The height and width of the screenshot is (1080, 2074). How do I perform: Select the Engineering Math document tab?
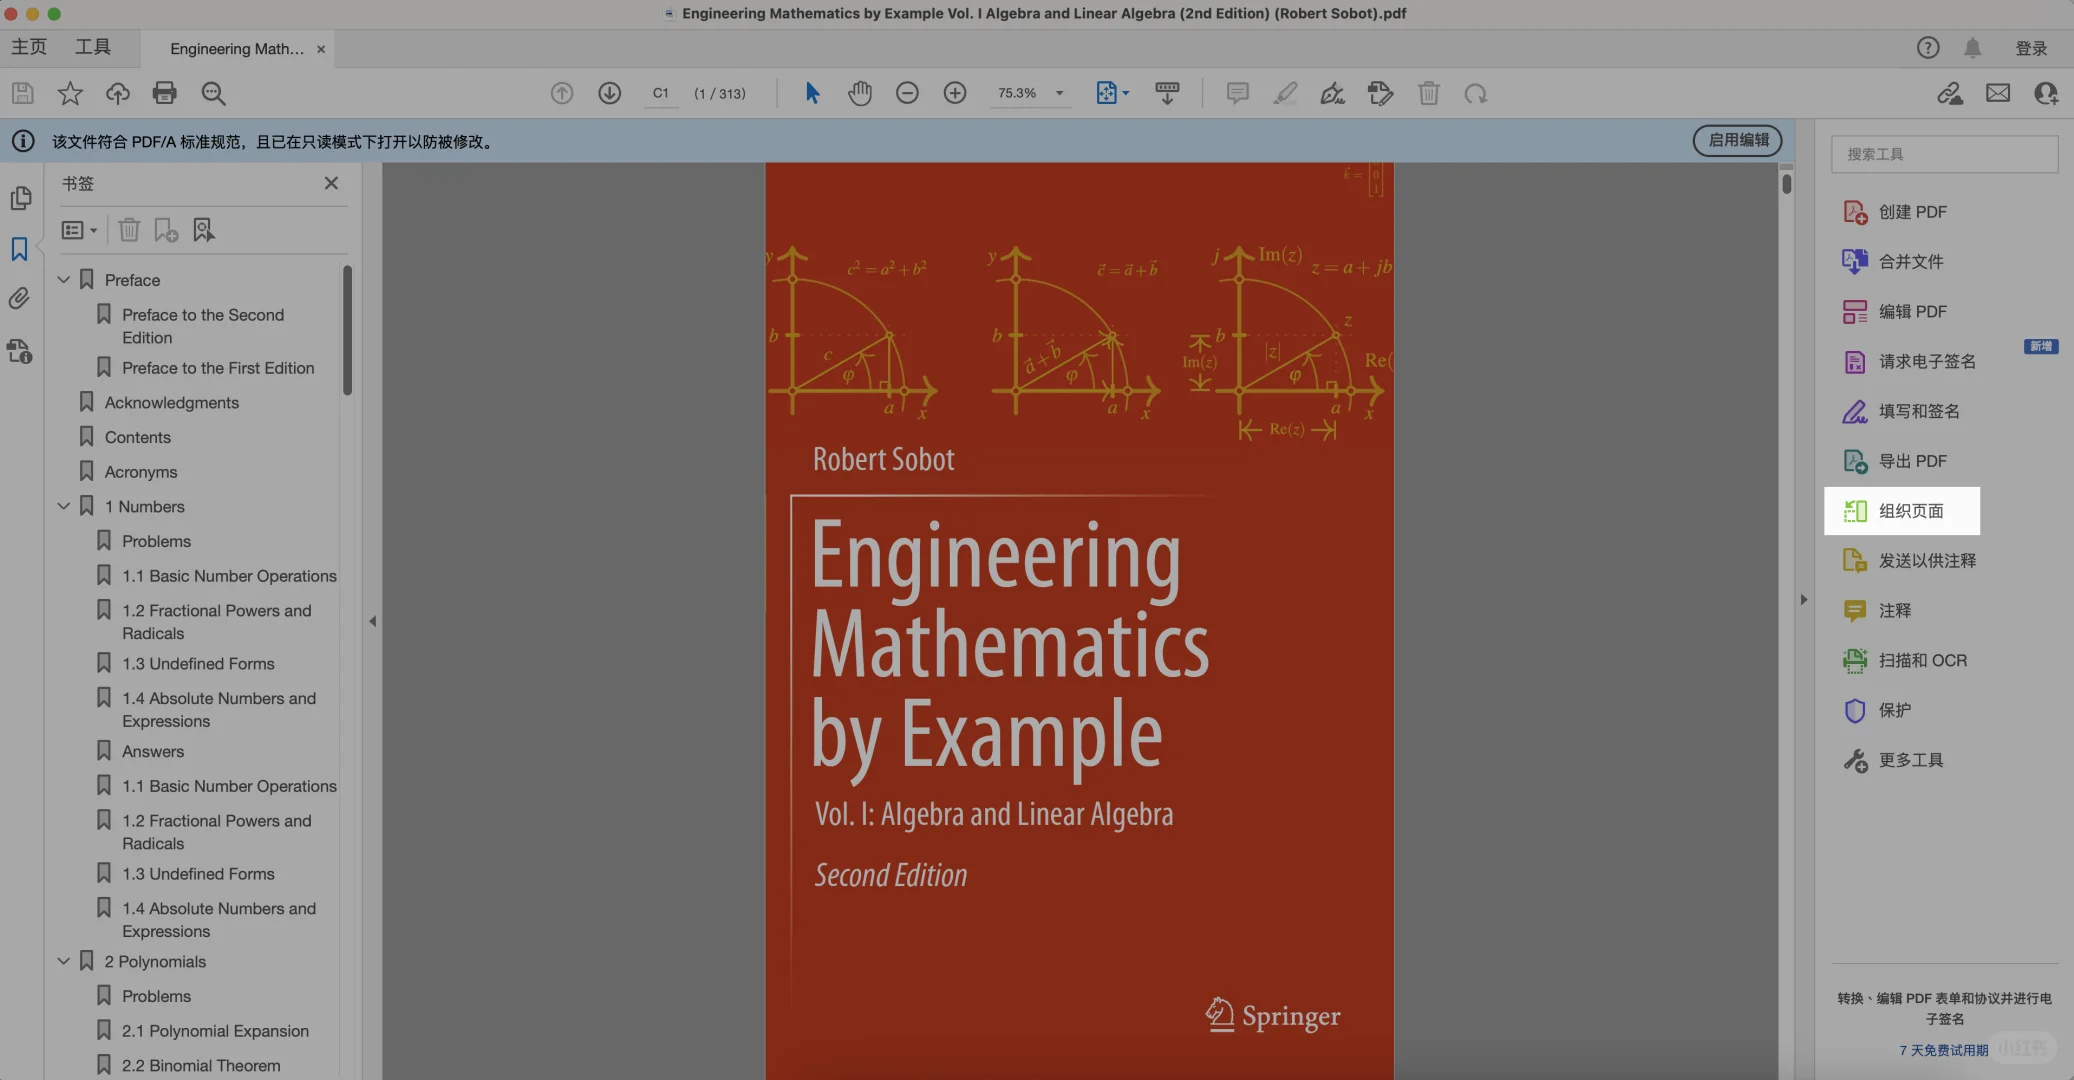point(237,48)
